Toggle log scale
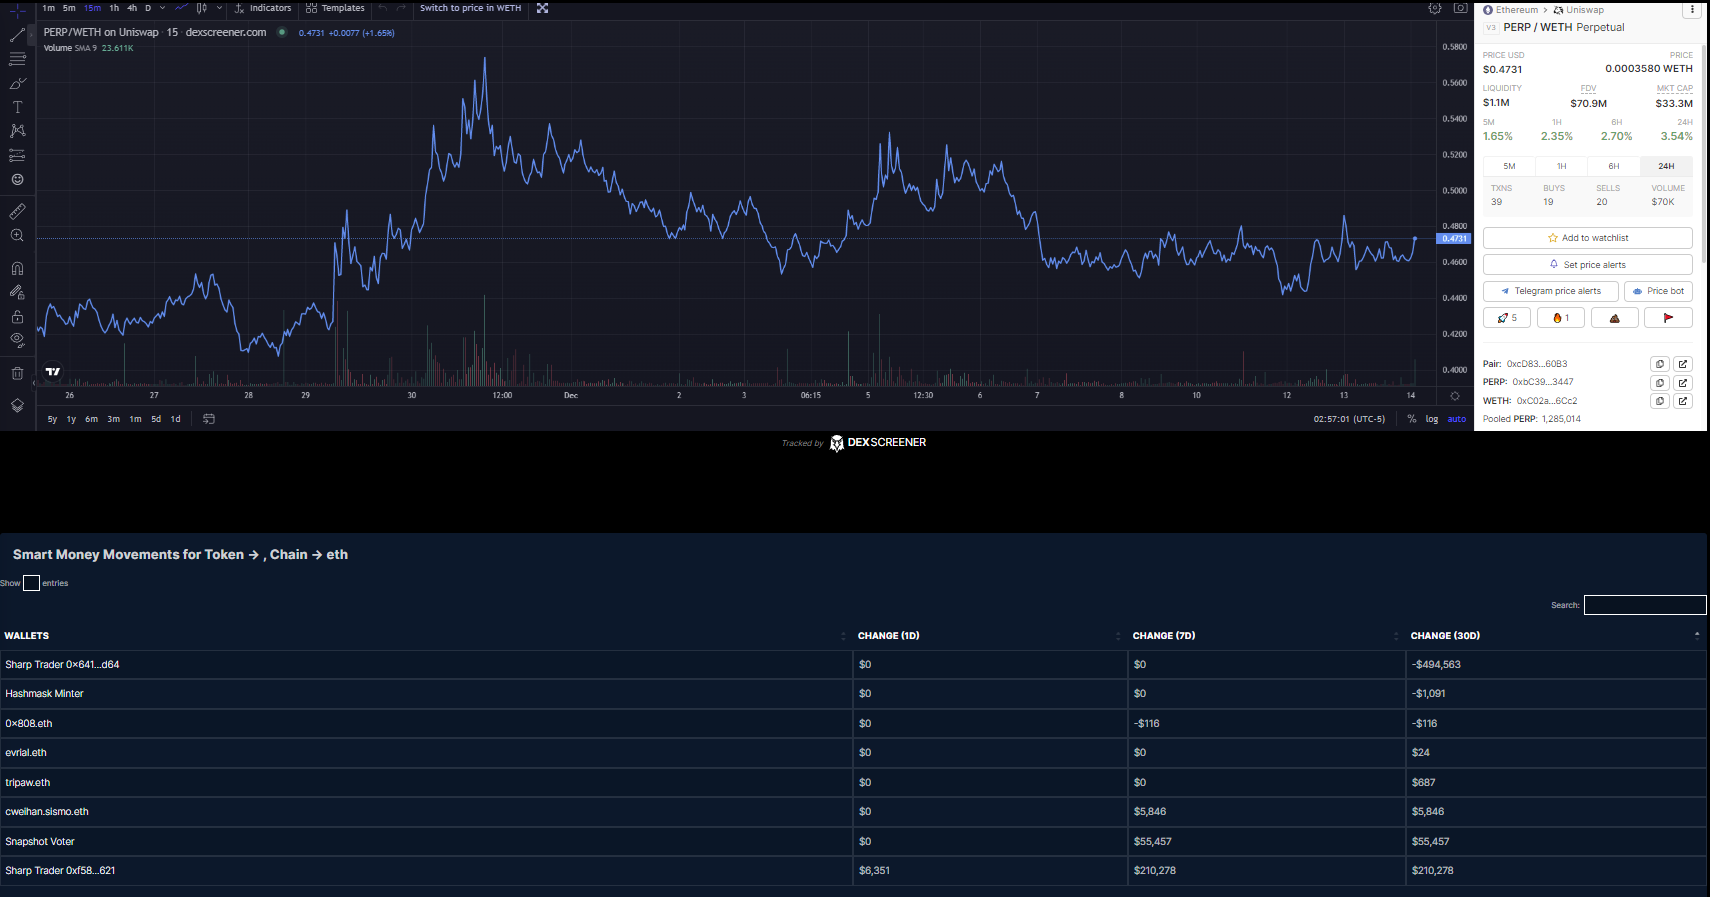The width and height of the screenshot is (1710, 897). click(1432, 419)
